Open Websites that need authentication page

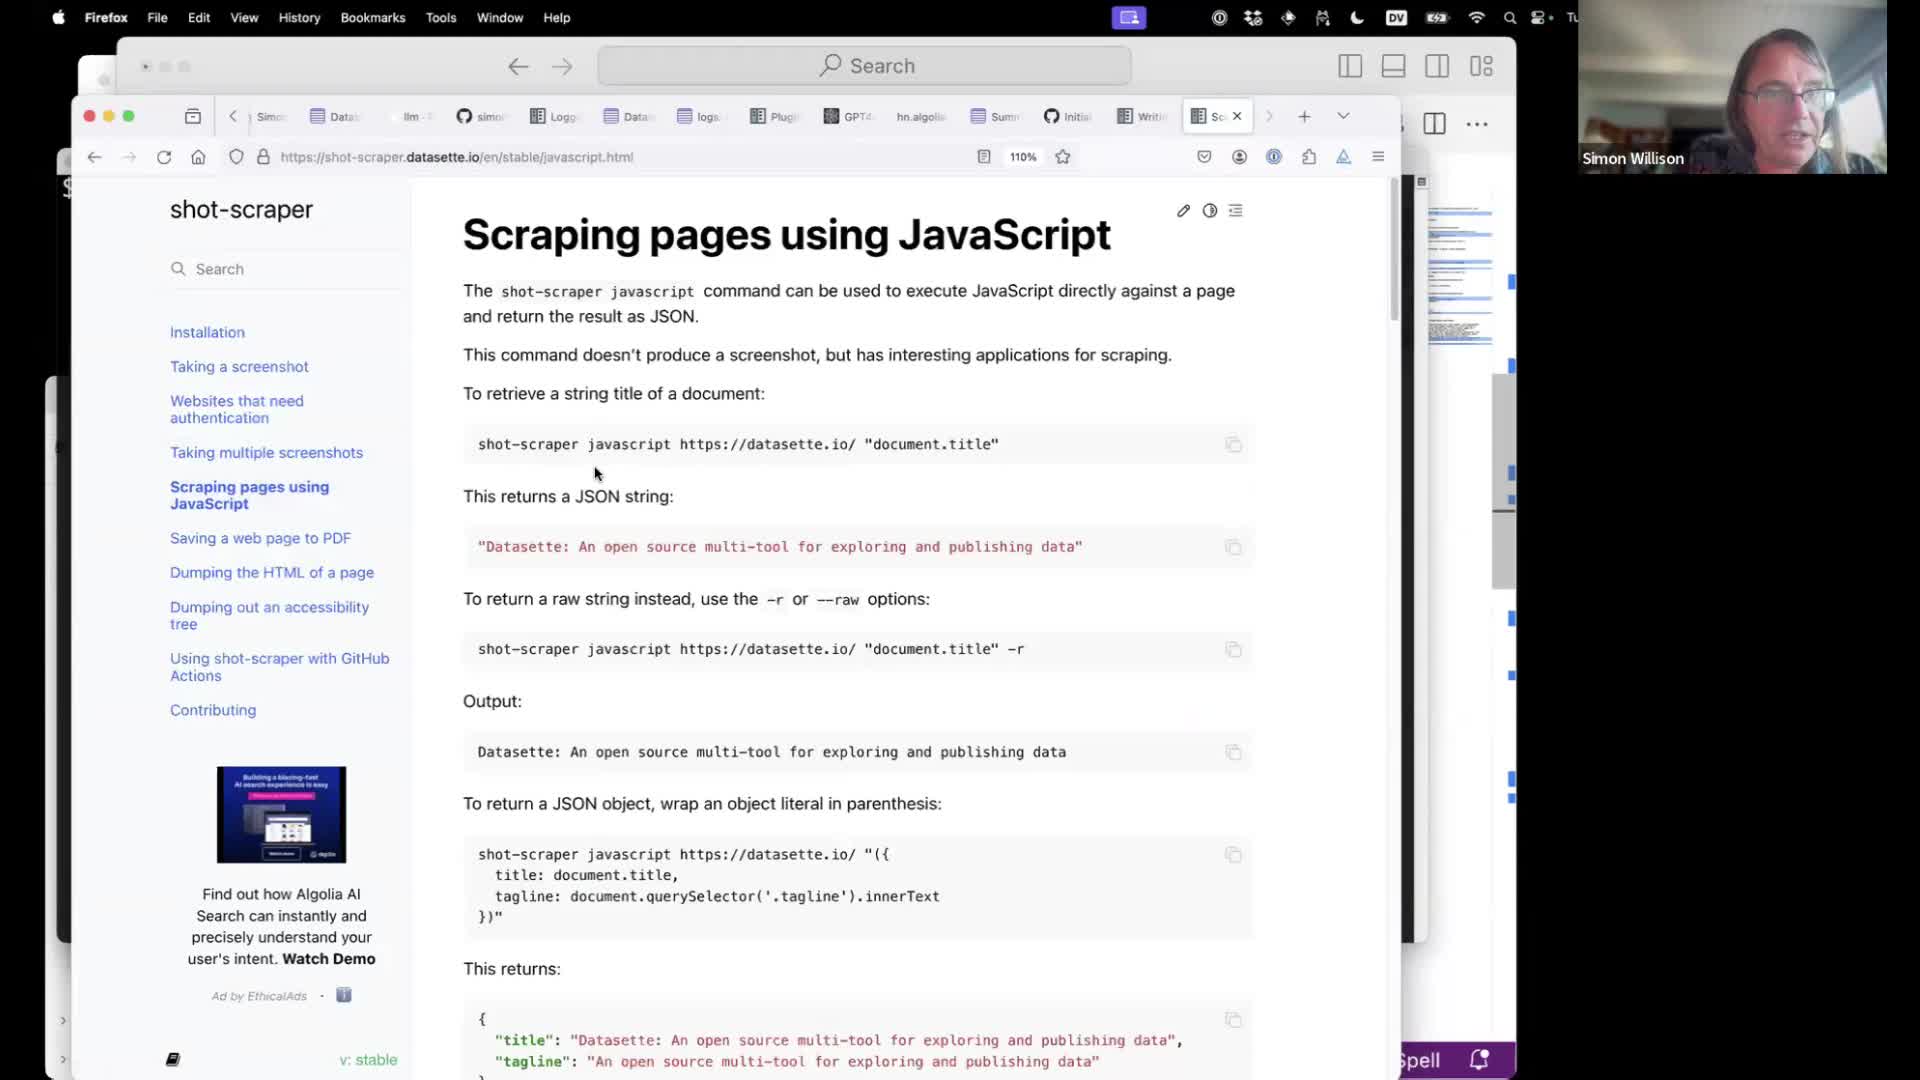tap(237, 409)
